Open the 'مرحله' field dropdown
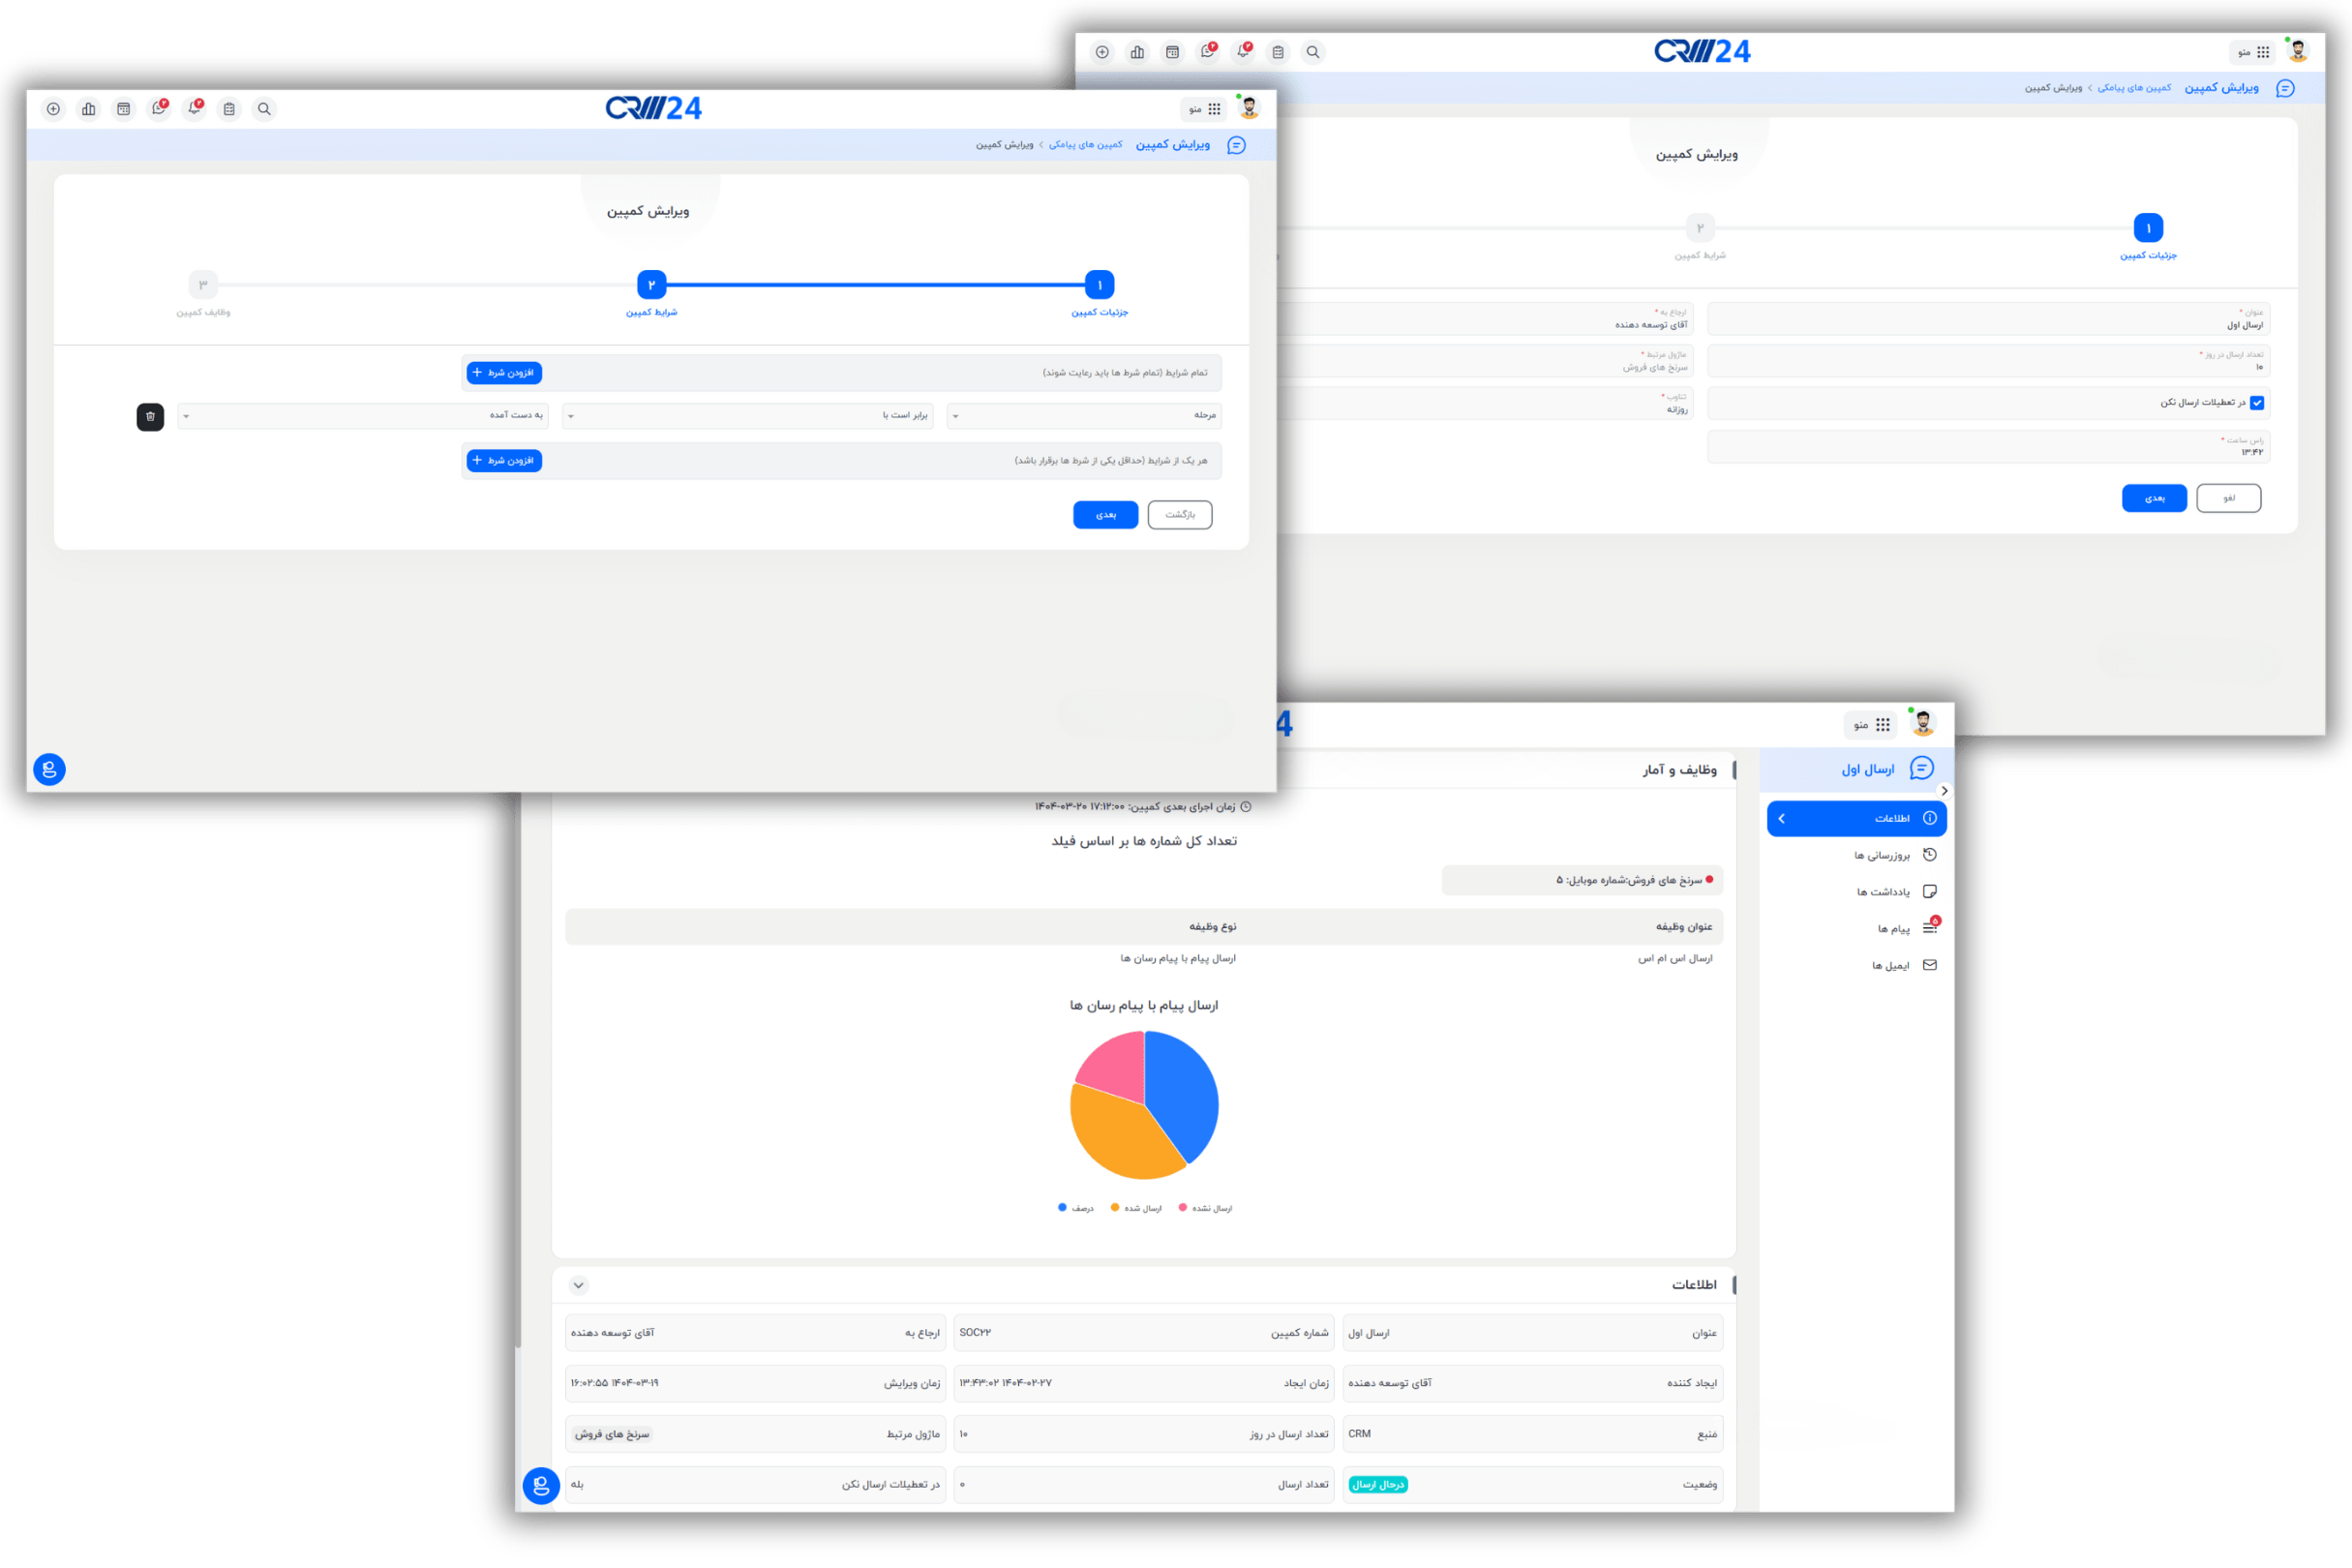The width and height of the screenshot is (2352, 1568). [1084, 416]
